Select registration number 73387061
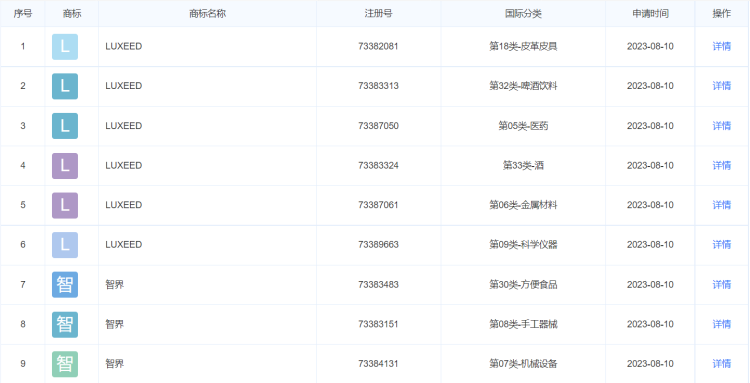Image resolution: width=750 pixels, height=383 pixels. (x=378, y=205)
